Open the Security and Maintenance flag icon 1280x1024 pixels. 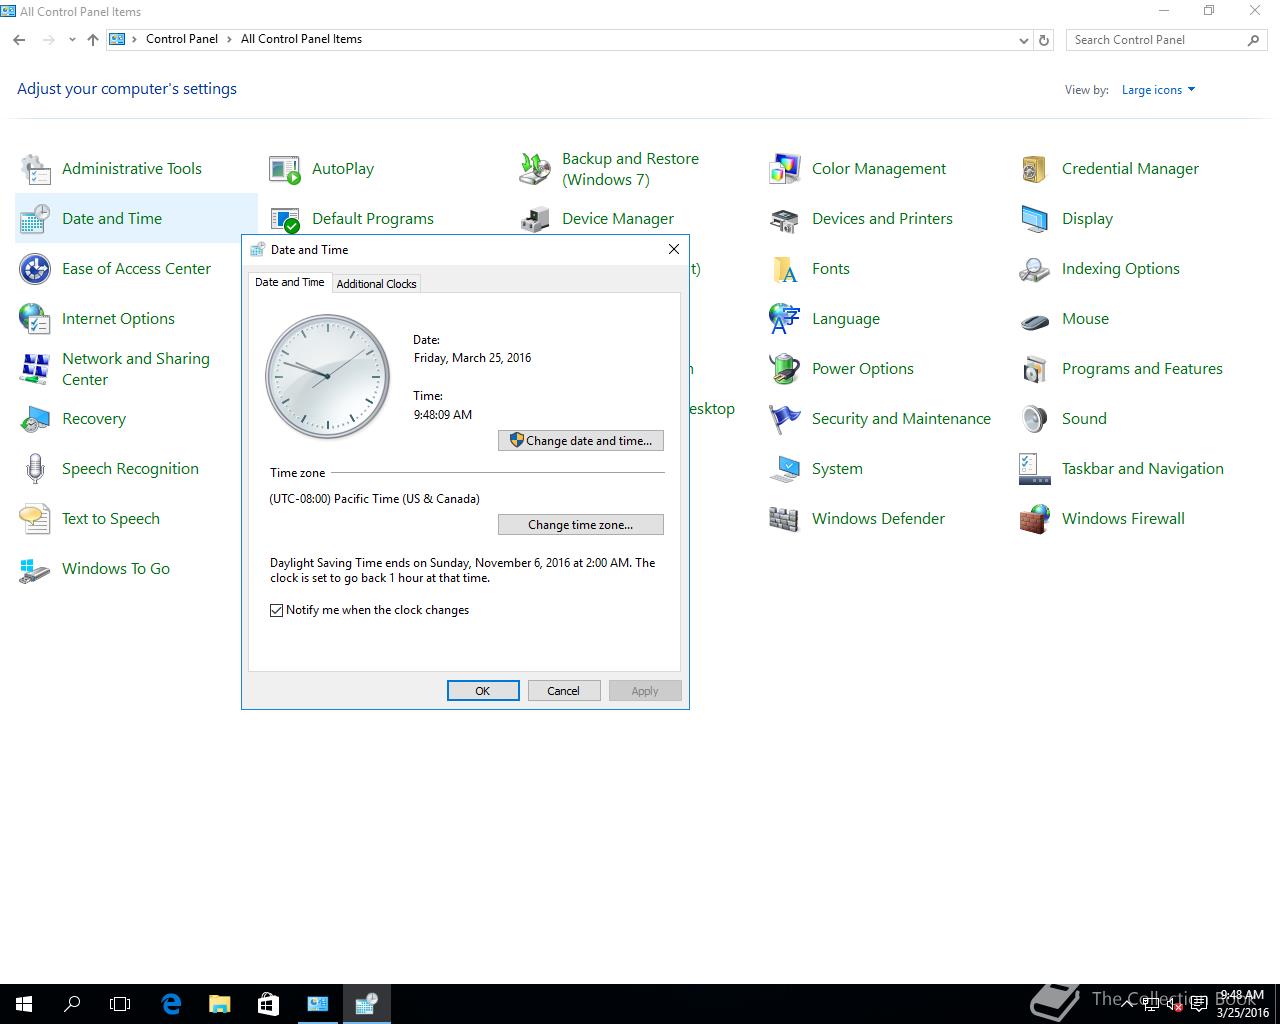785,419
